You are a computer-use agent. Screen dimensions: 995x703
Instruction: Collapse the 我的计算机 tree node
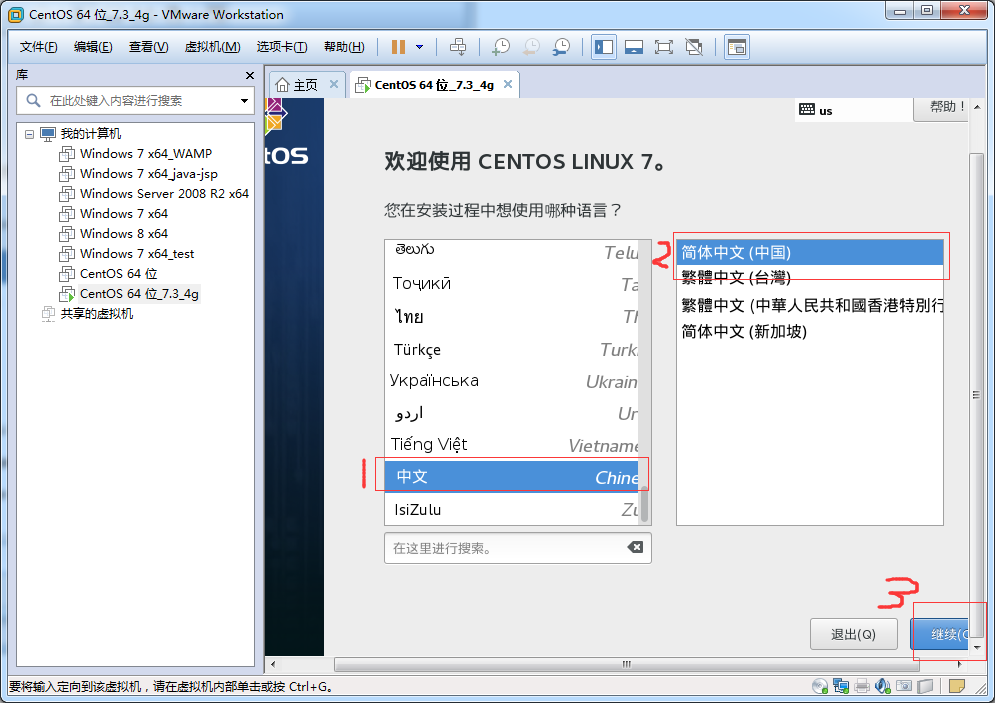tap(29, 134)
